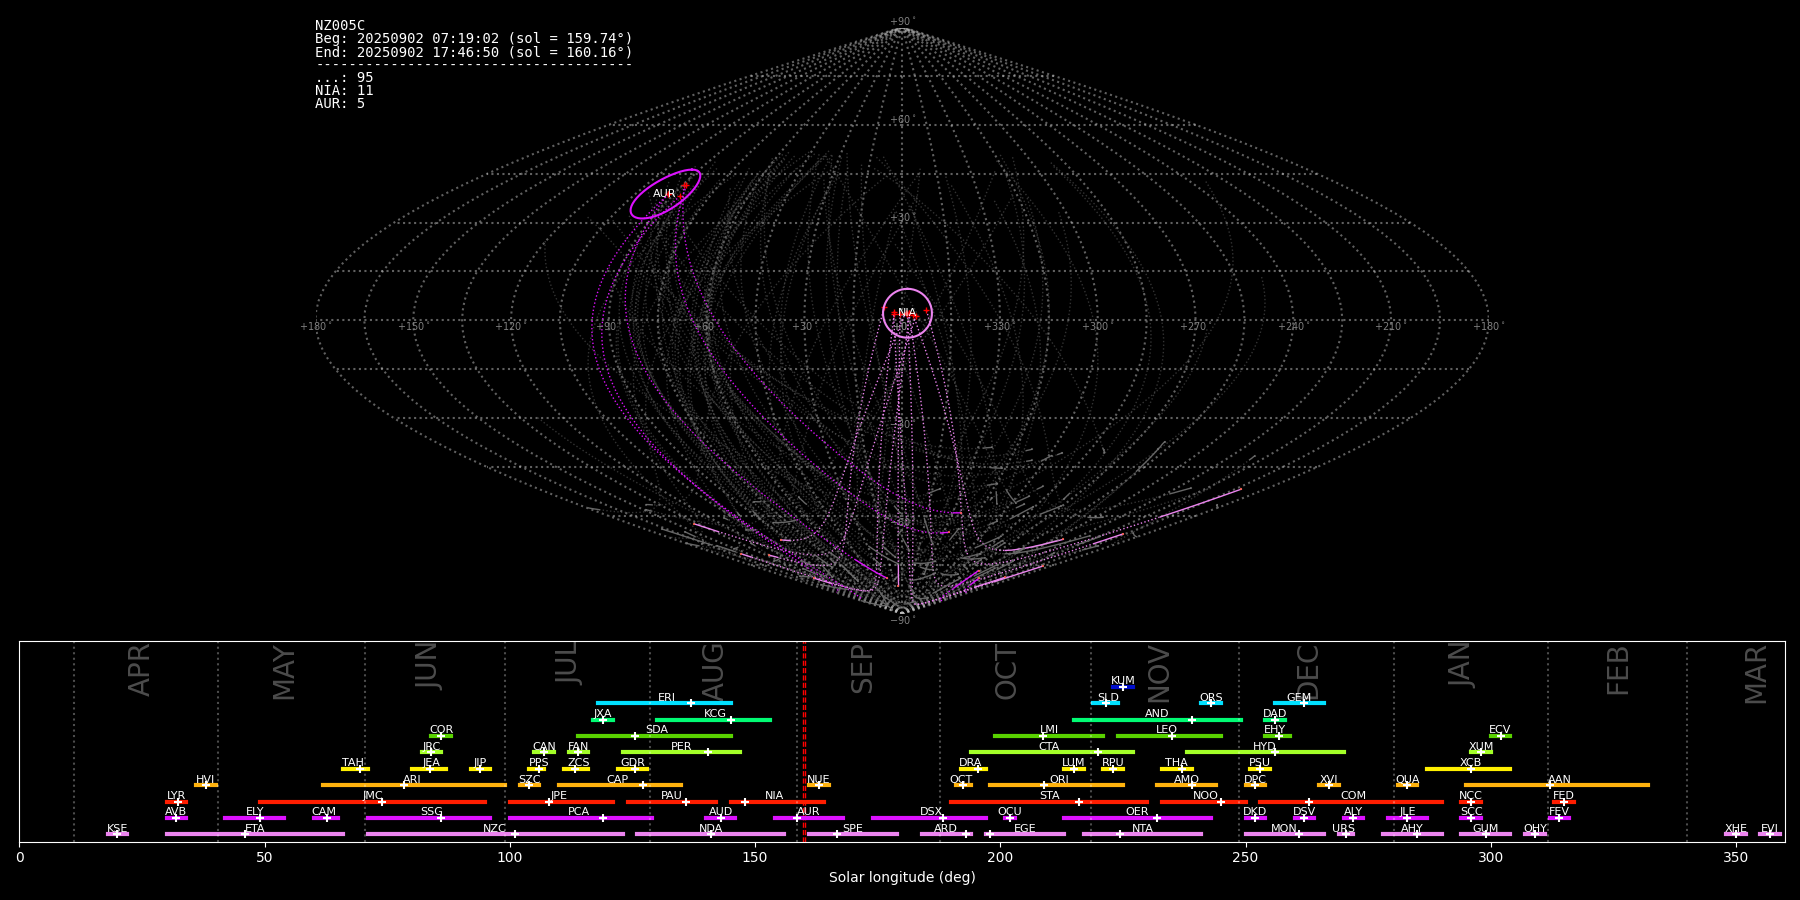Click the XCB shower label

[x=1470, y=763]
